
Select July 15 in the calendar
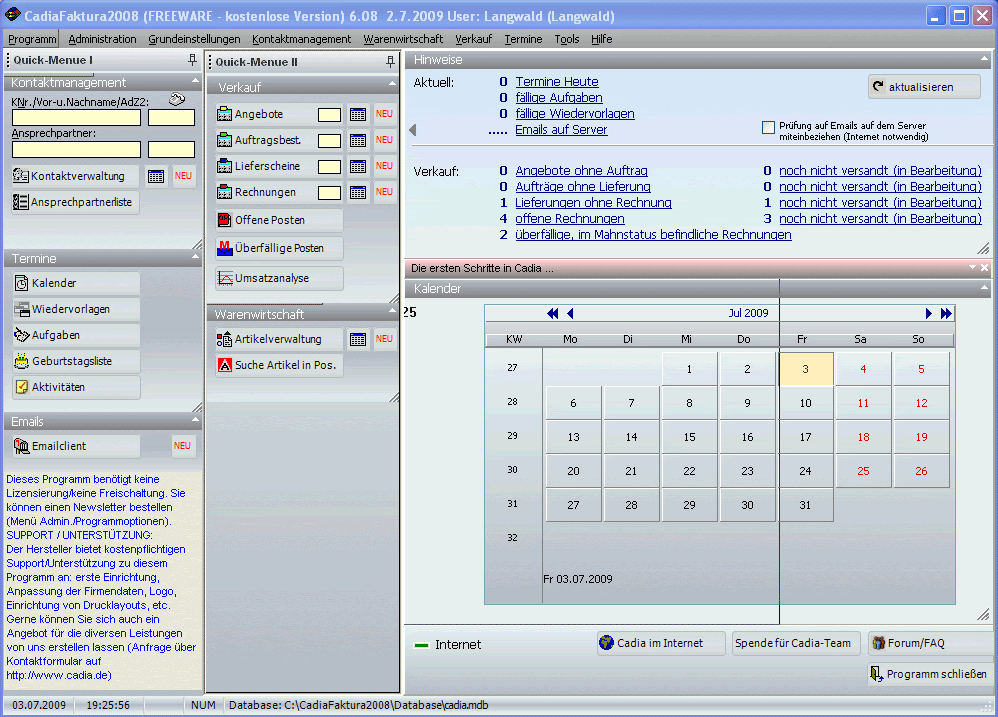pyautogui.click(x=689, y=437)
